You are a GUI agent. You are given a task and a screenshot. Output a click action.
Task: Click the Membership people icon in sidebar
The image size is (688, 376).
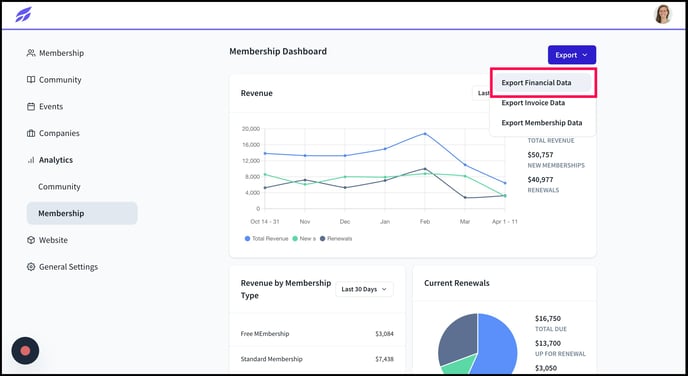click(x=31, y=53)
